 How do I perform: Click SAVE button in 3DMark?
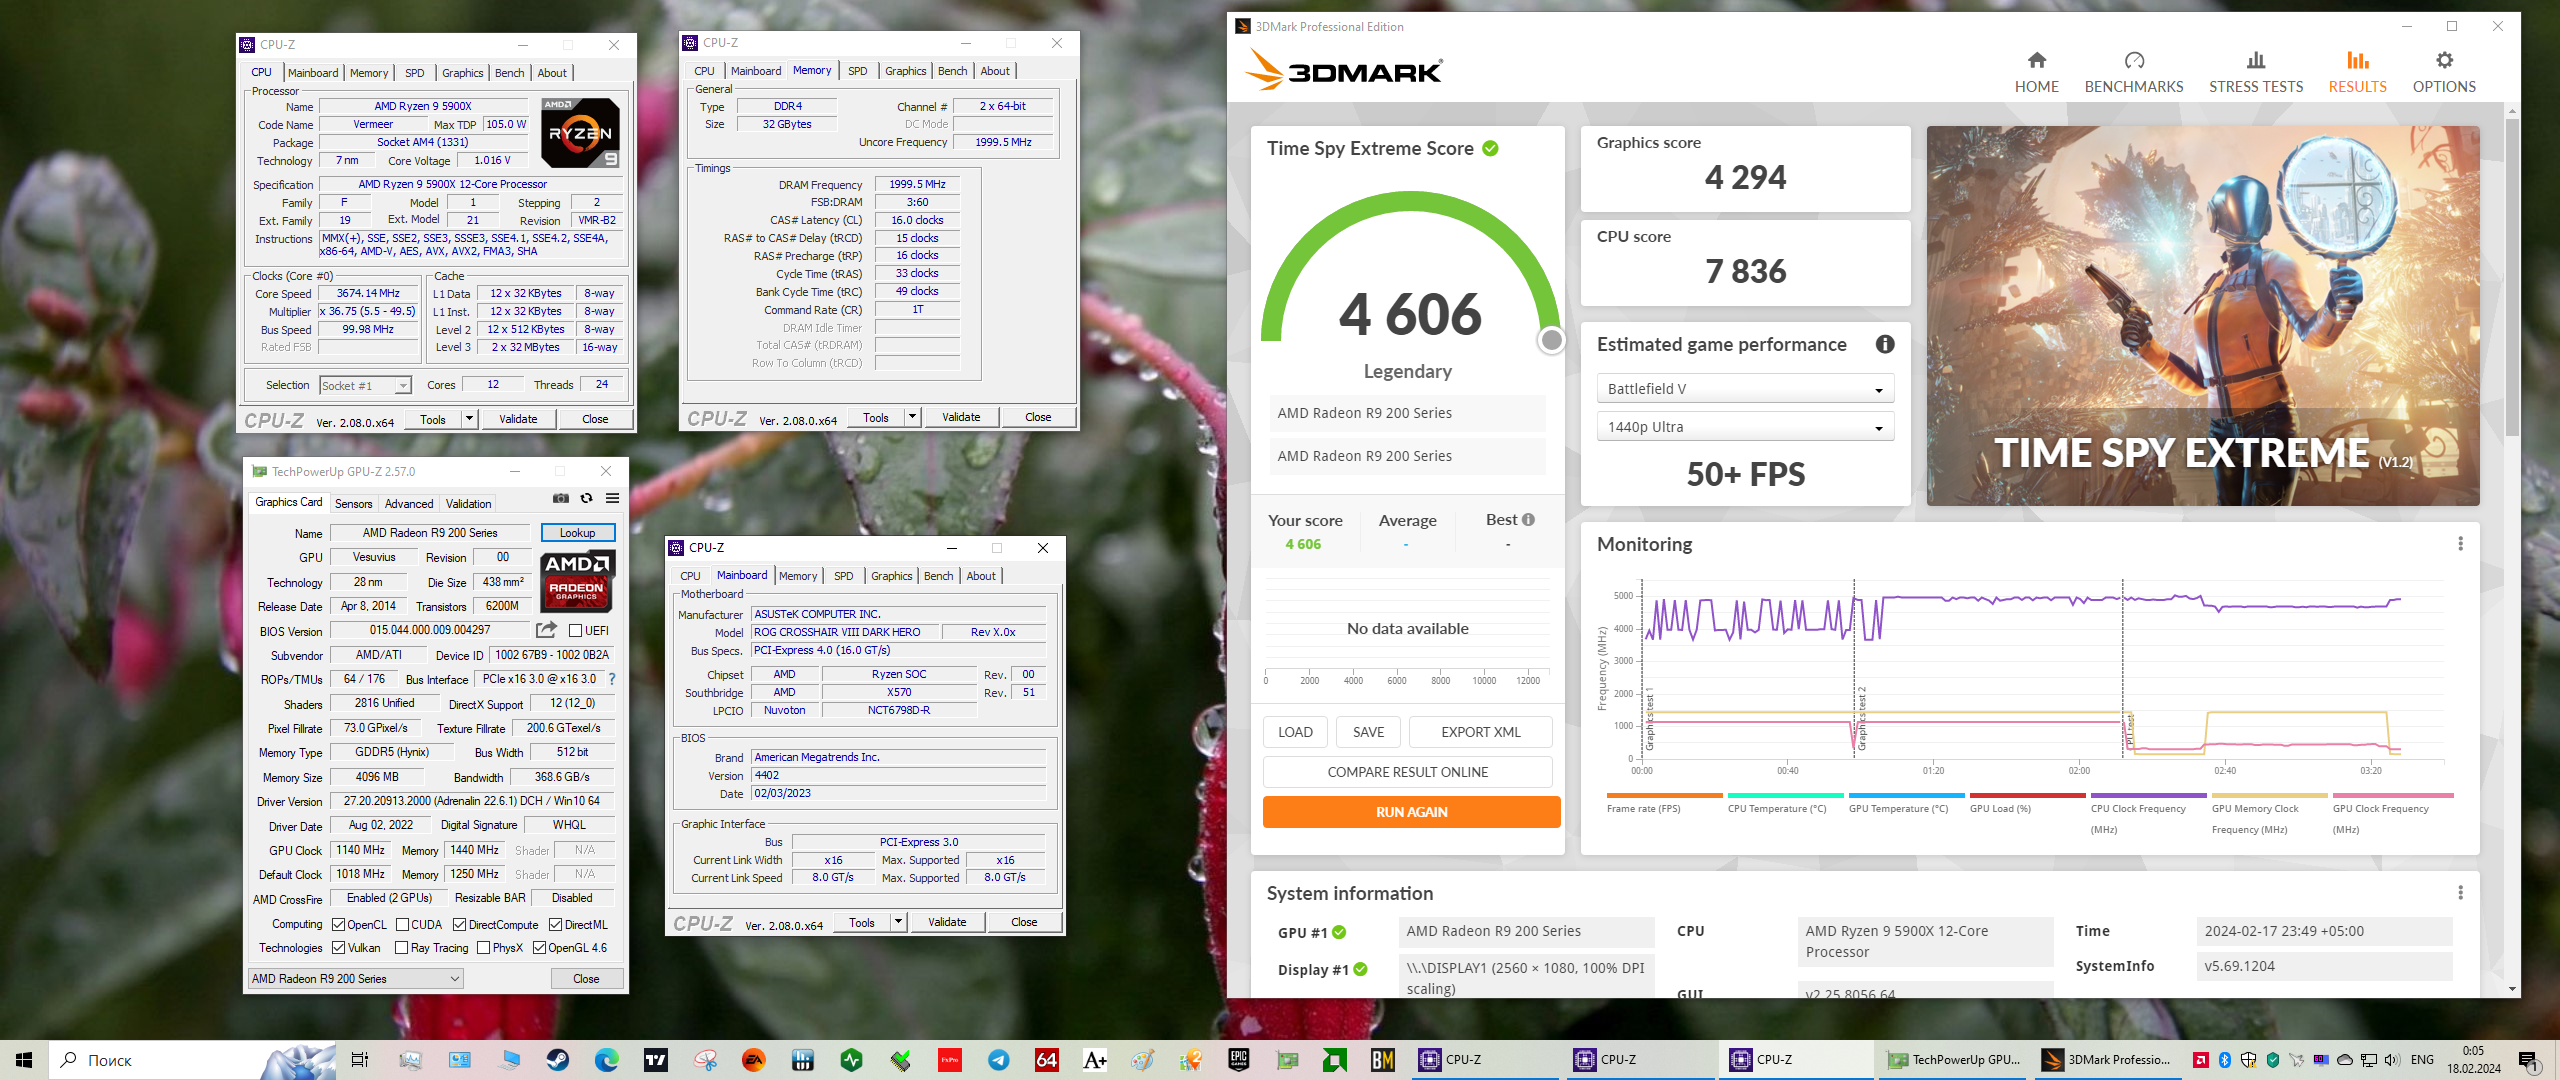(x=1368, y=732)
